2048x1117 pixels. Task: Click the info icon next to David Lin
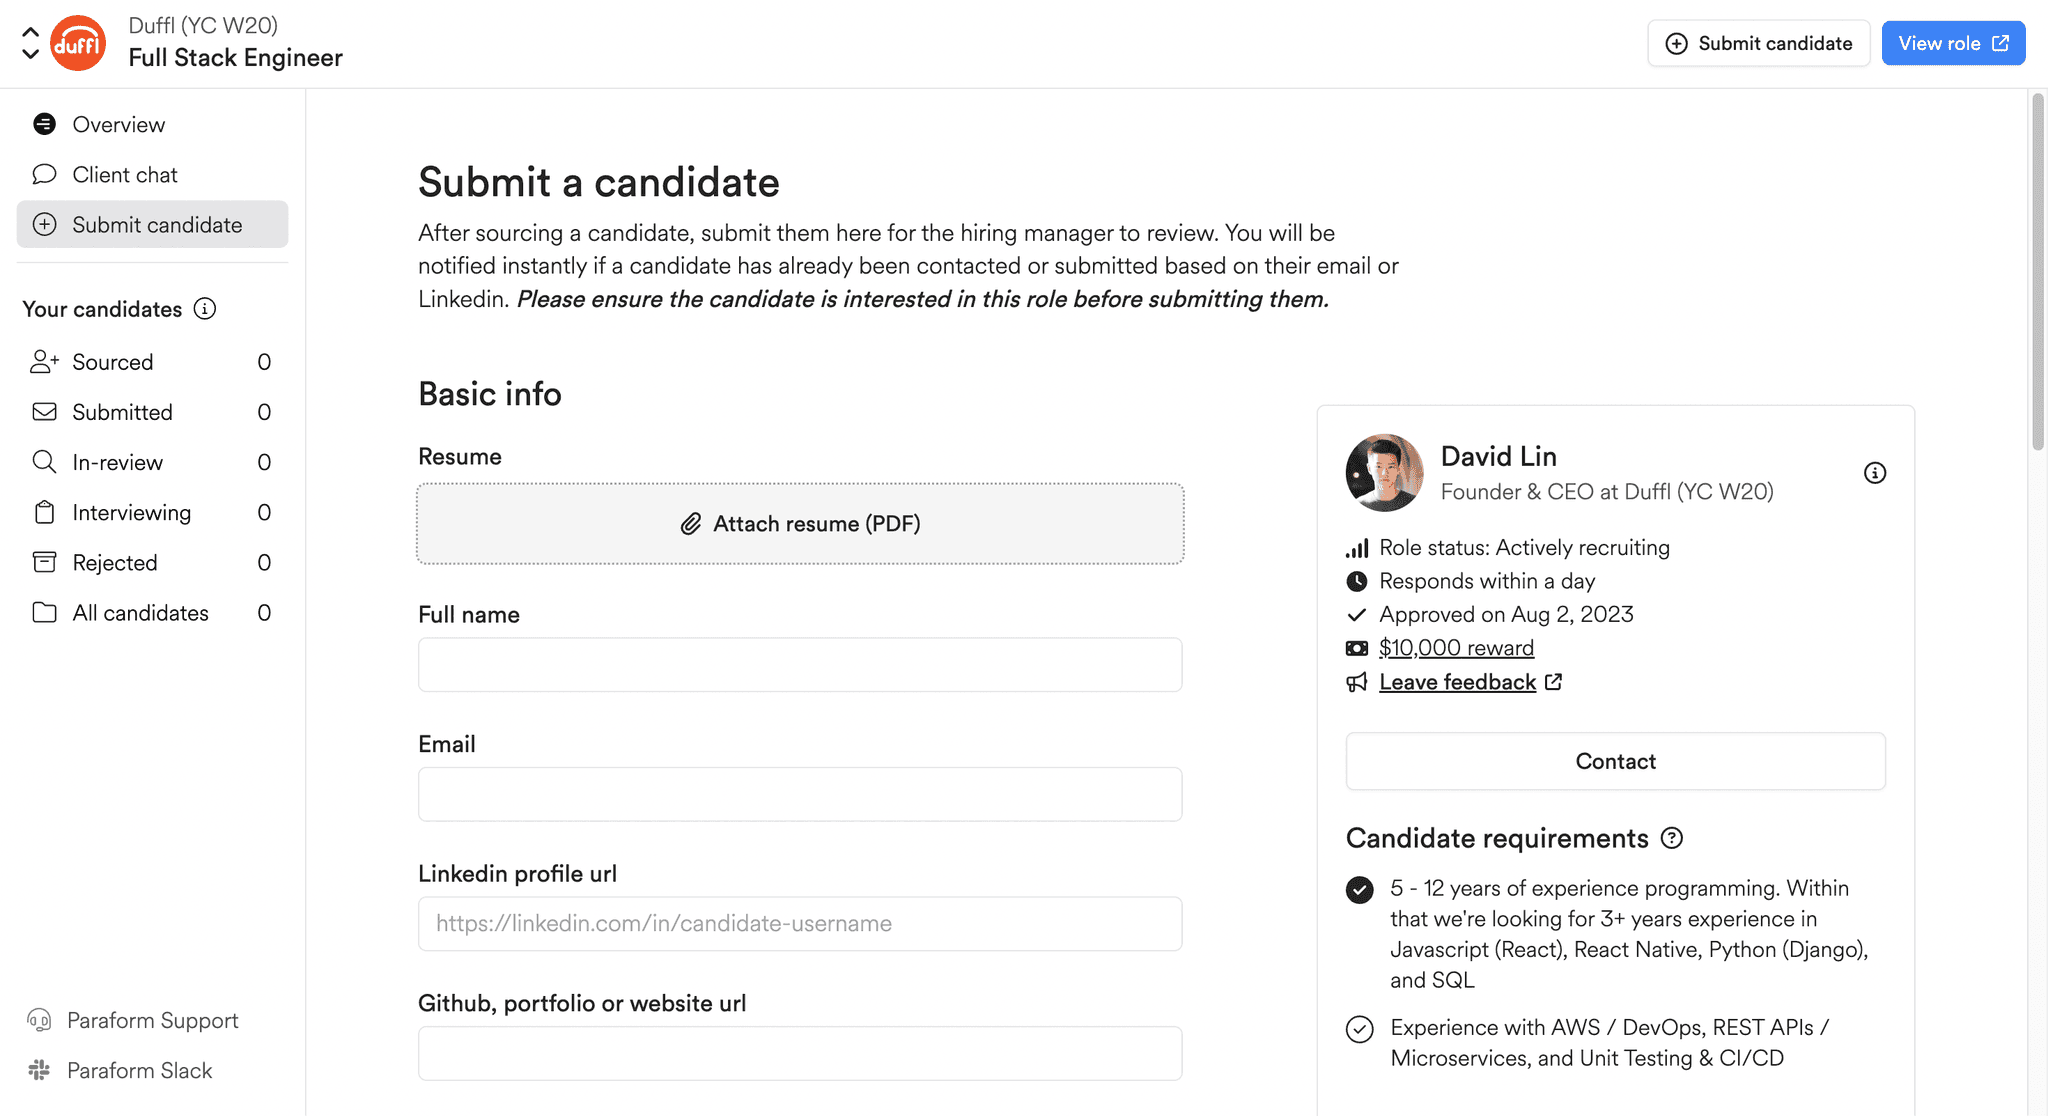(1875, 472)
